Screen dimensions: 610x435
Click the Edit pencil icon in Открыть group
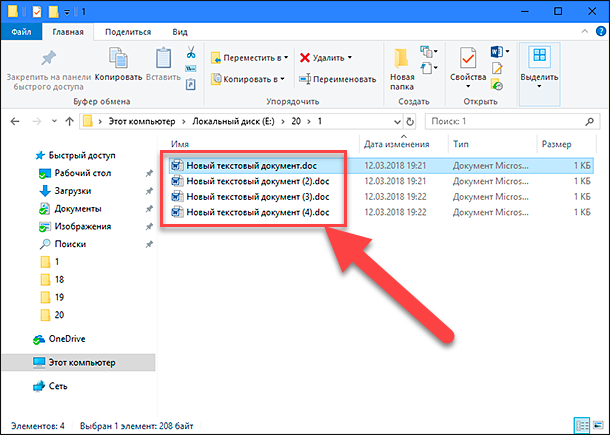497,68
